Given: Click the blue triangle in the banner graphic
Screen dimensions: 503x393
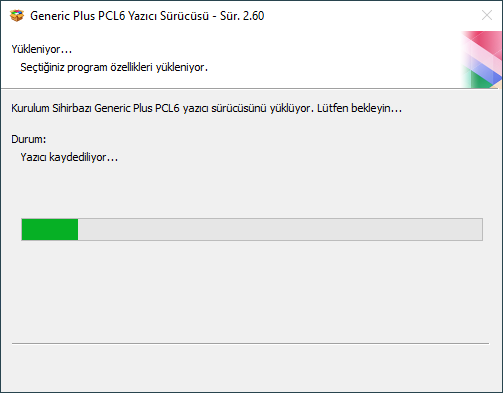Looking at the screenshot, I should click(x=490, y=75).
